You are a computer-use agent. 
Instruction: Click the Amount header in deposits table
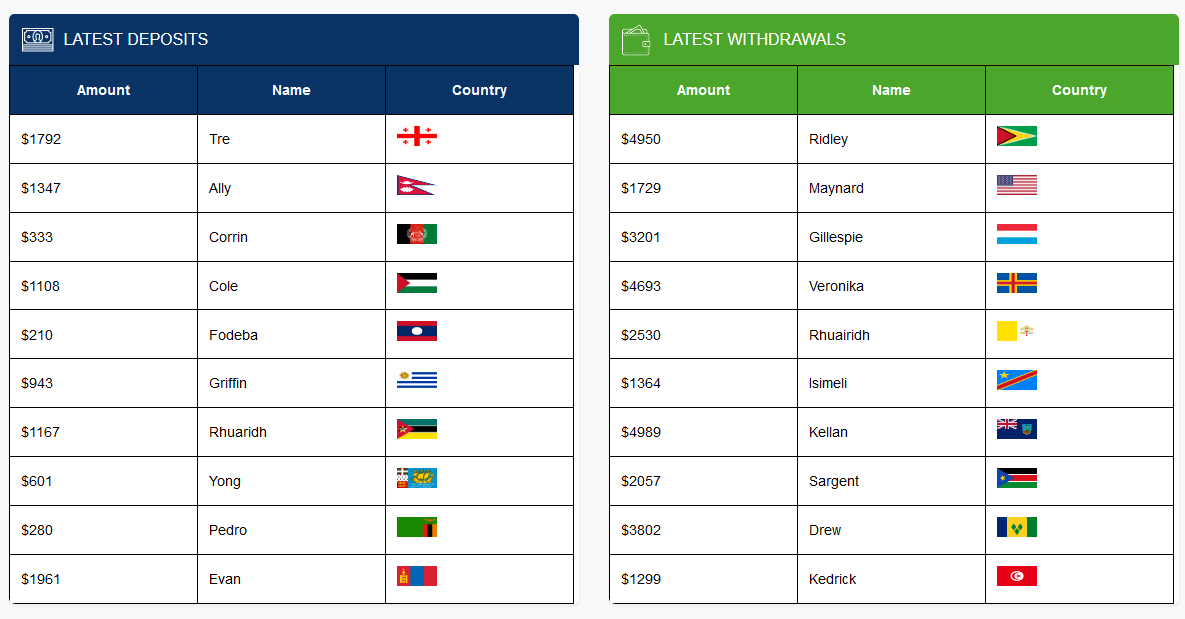(104, 90)
